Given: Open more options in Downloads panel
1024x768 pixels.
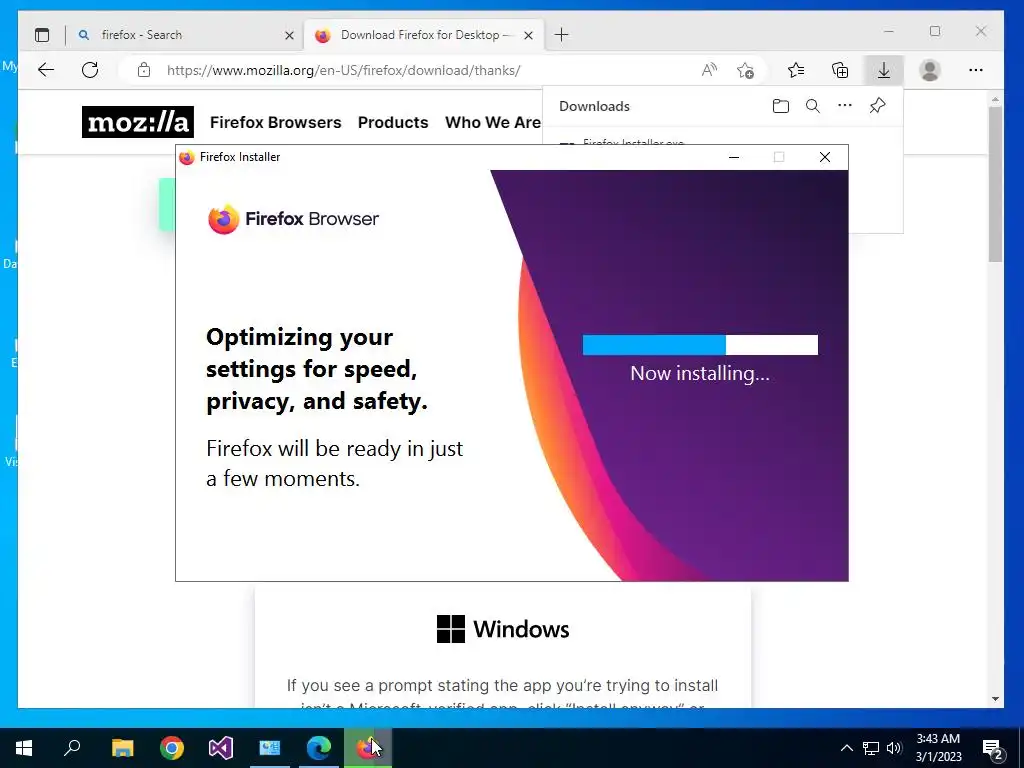Looking at the screenshot, I should [845, 106].
